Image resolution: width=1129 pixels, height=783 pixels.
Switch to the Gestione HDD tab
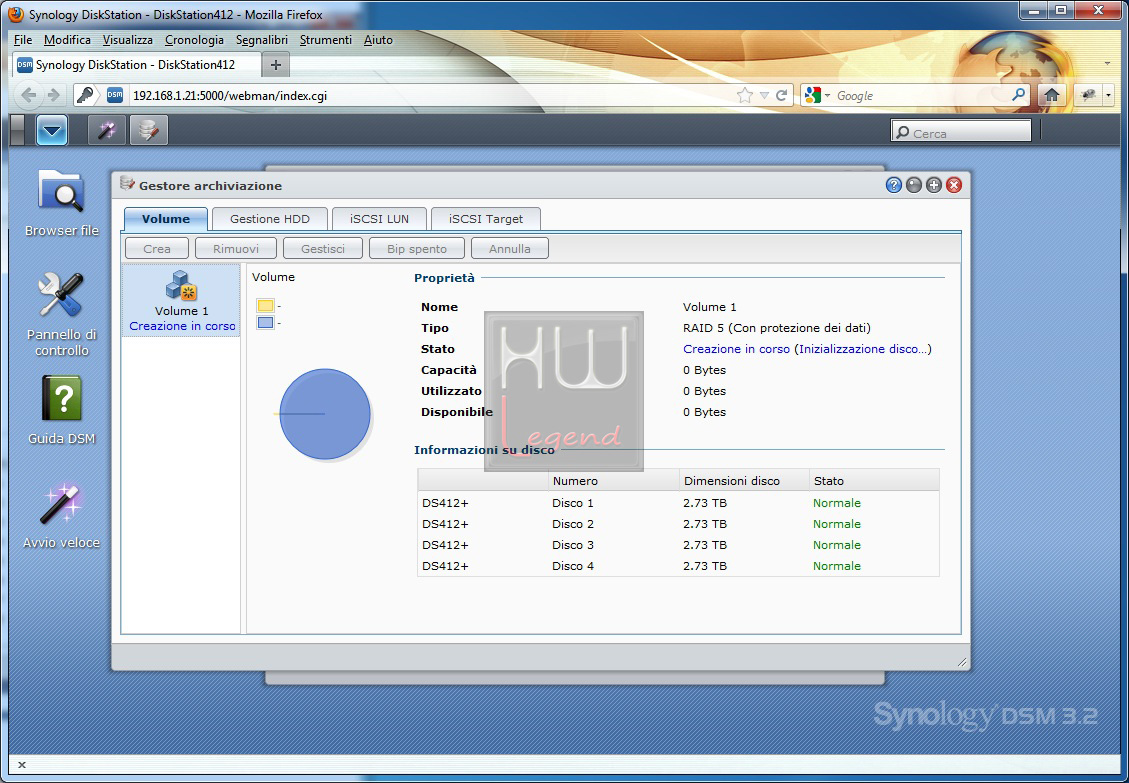[x=270, y=219]
